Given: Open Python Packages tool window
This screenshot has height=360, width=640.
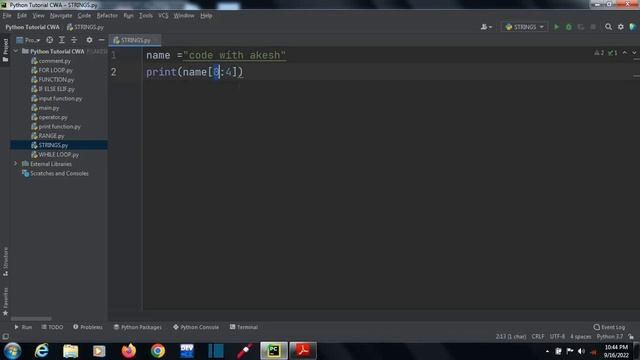Looking at the screenshot, I should pyautogui.click(x=138, y=327).
